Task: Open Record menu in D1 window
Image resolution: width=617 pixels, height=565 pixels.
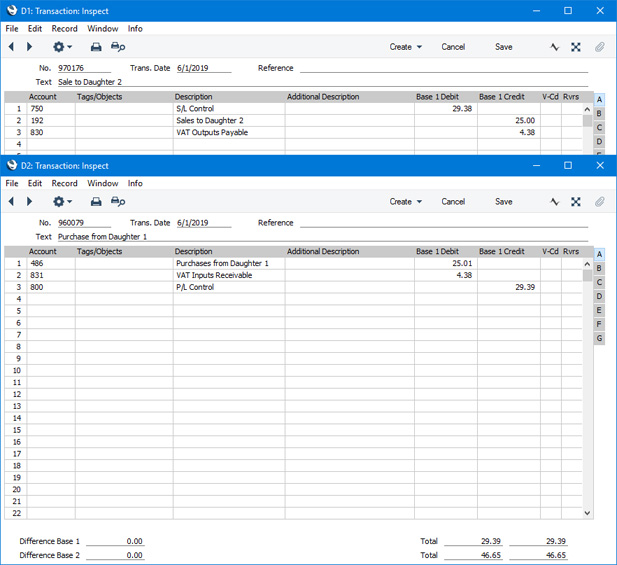Action: 65,29
